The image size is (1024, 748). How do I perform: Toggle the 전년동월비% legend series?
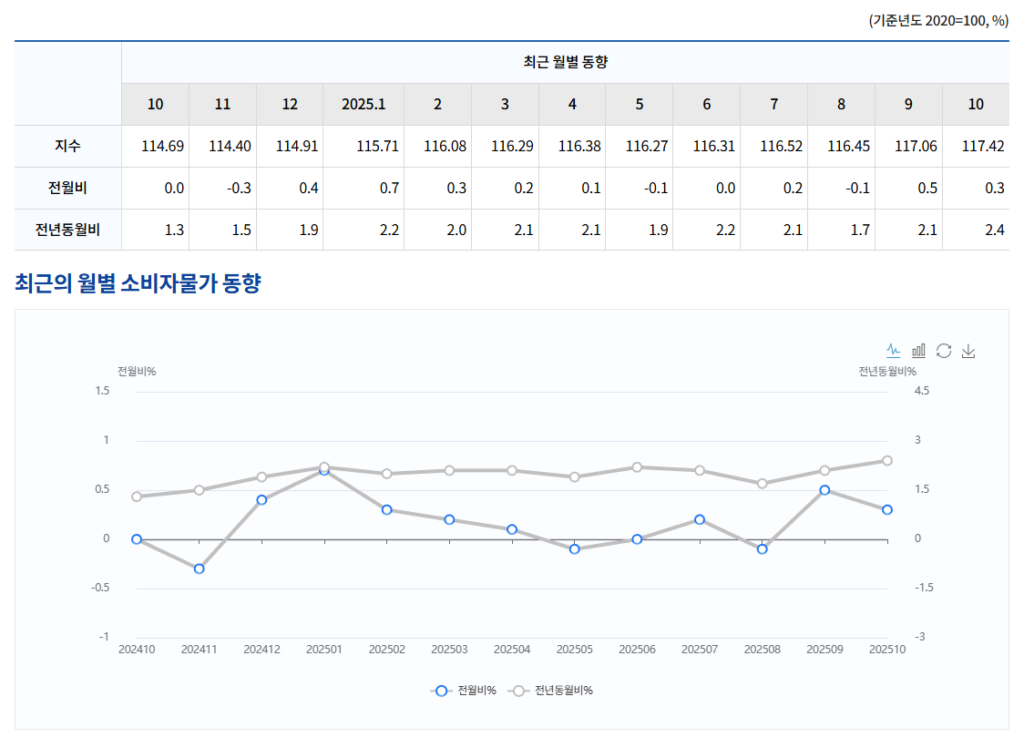pos(550,690)
